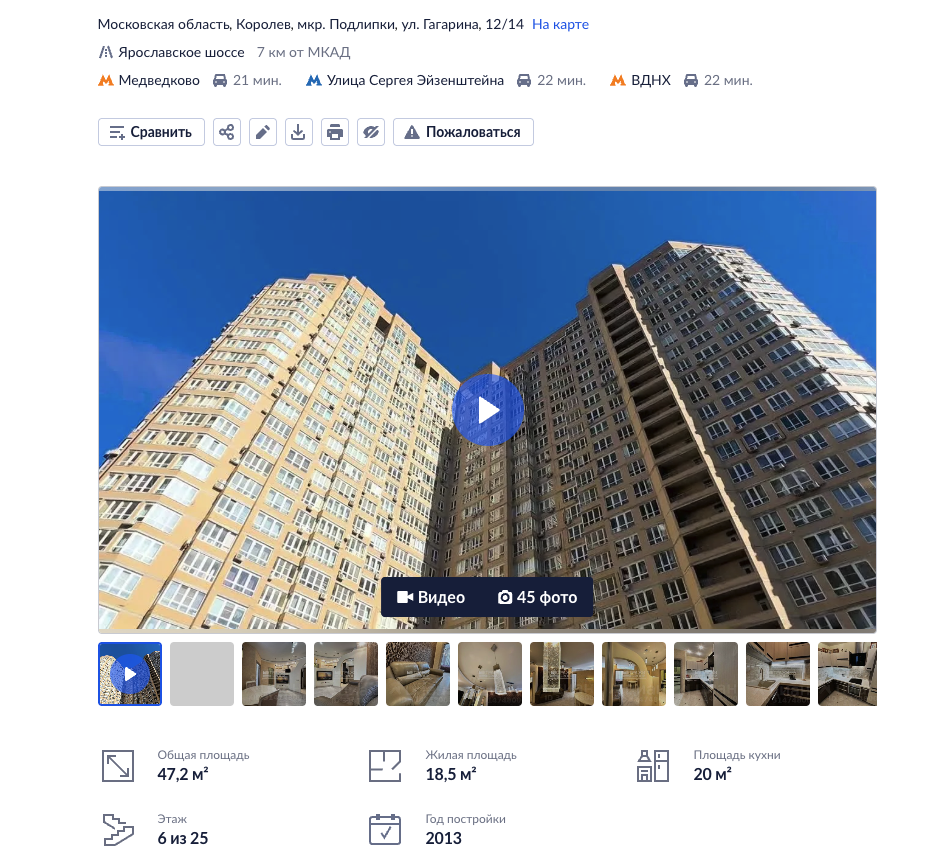The height and width of the screenshot is (851, 926).
Task: Click the Сравнить compare button
Action: coord(151,132)
